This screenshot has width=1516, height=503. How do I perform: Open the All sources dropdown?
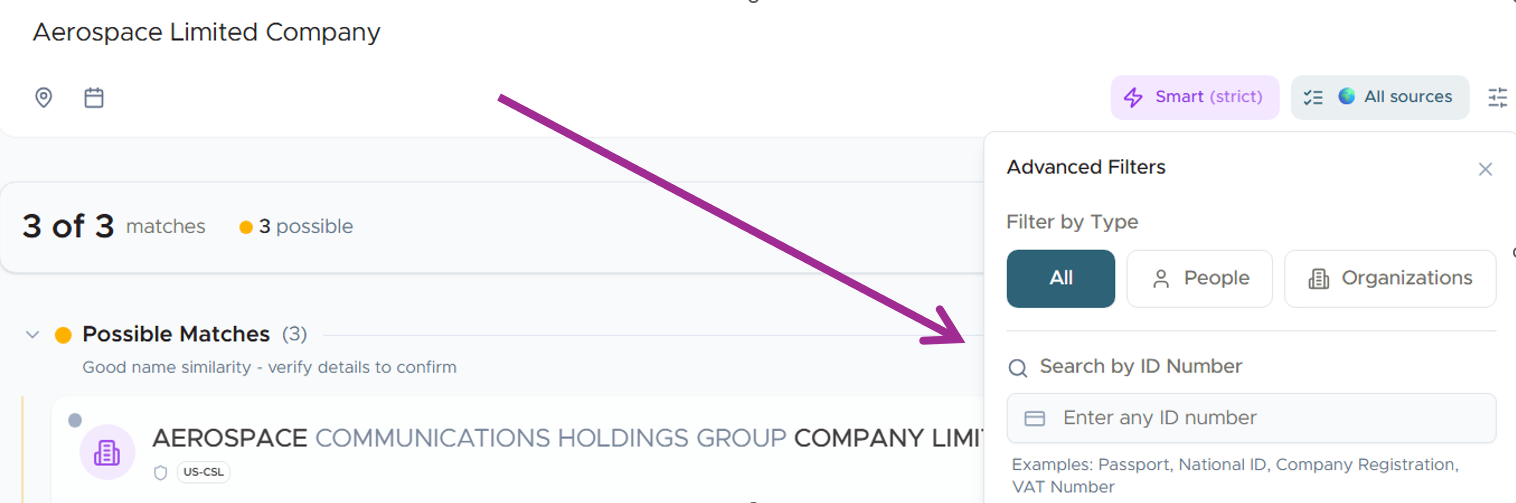(1379, 97)
